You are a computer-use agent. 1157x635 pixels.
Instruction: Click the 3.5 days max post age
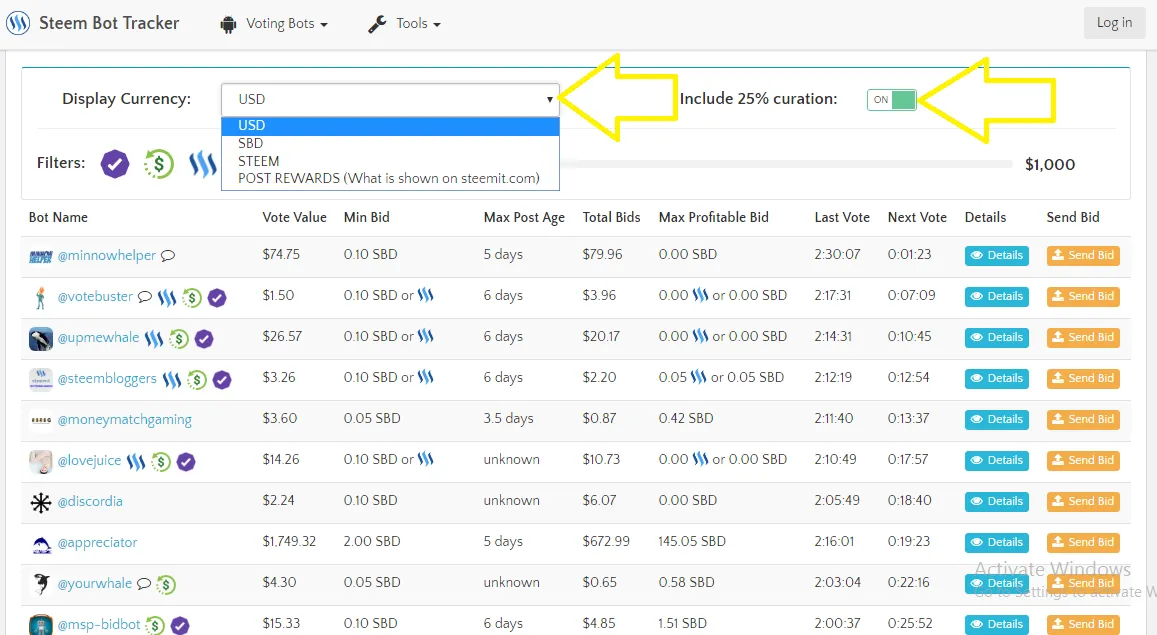pyautogui.click(x=508, y=418)
